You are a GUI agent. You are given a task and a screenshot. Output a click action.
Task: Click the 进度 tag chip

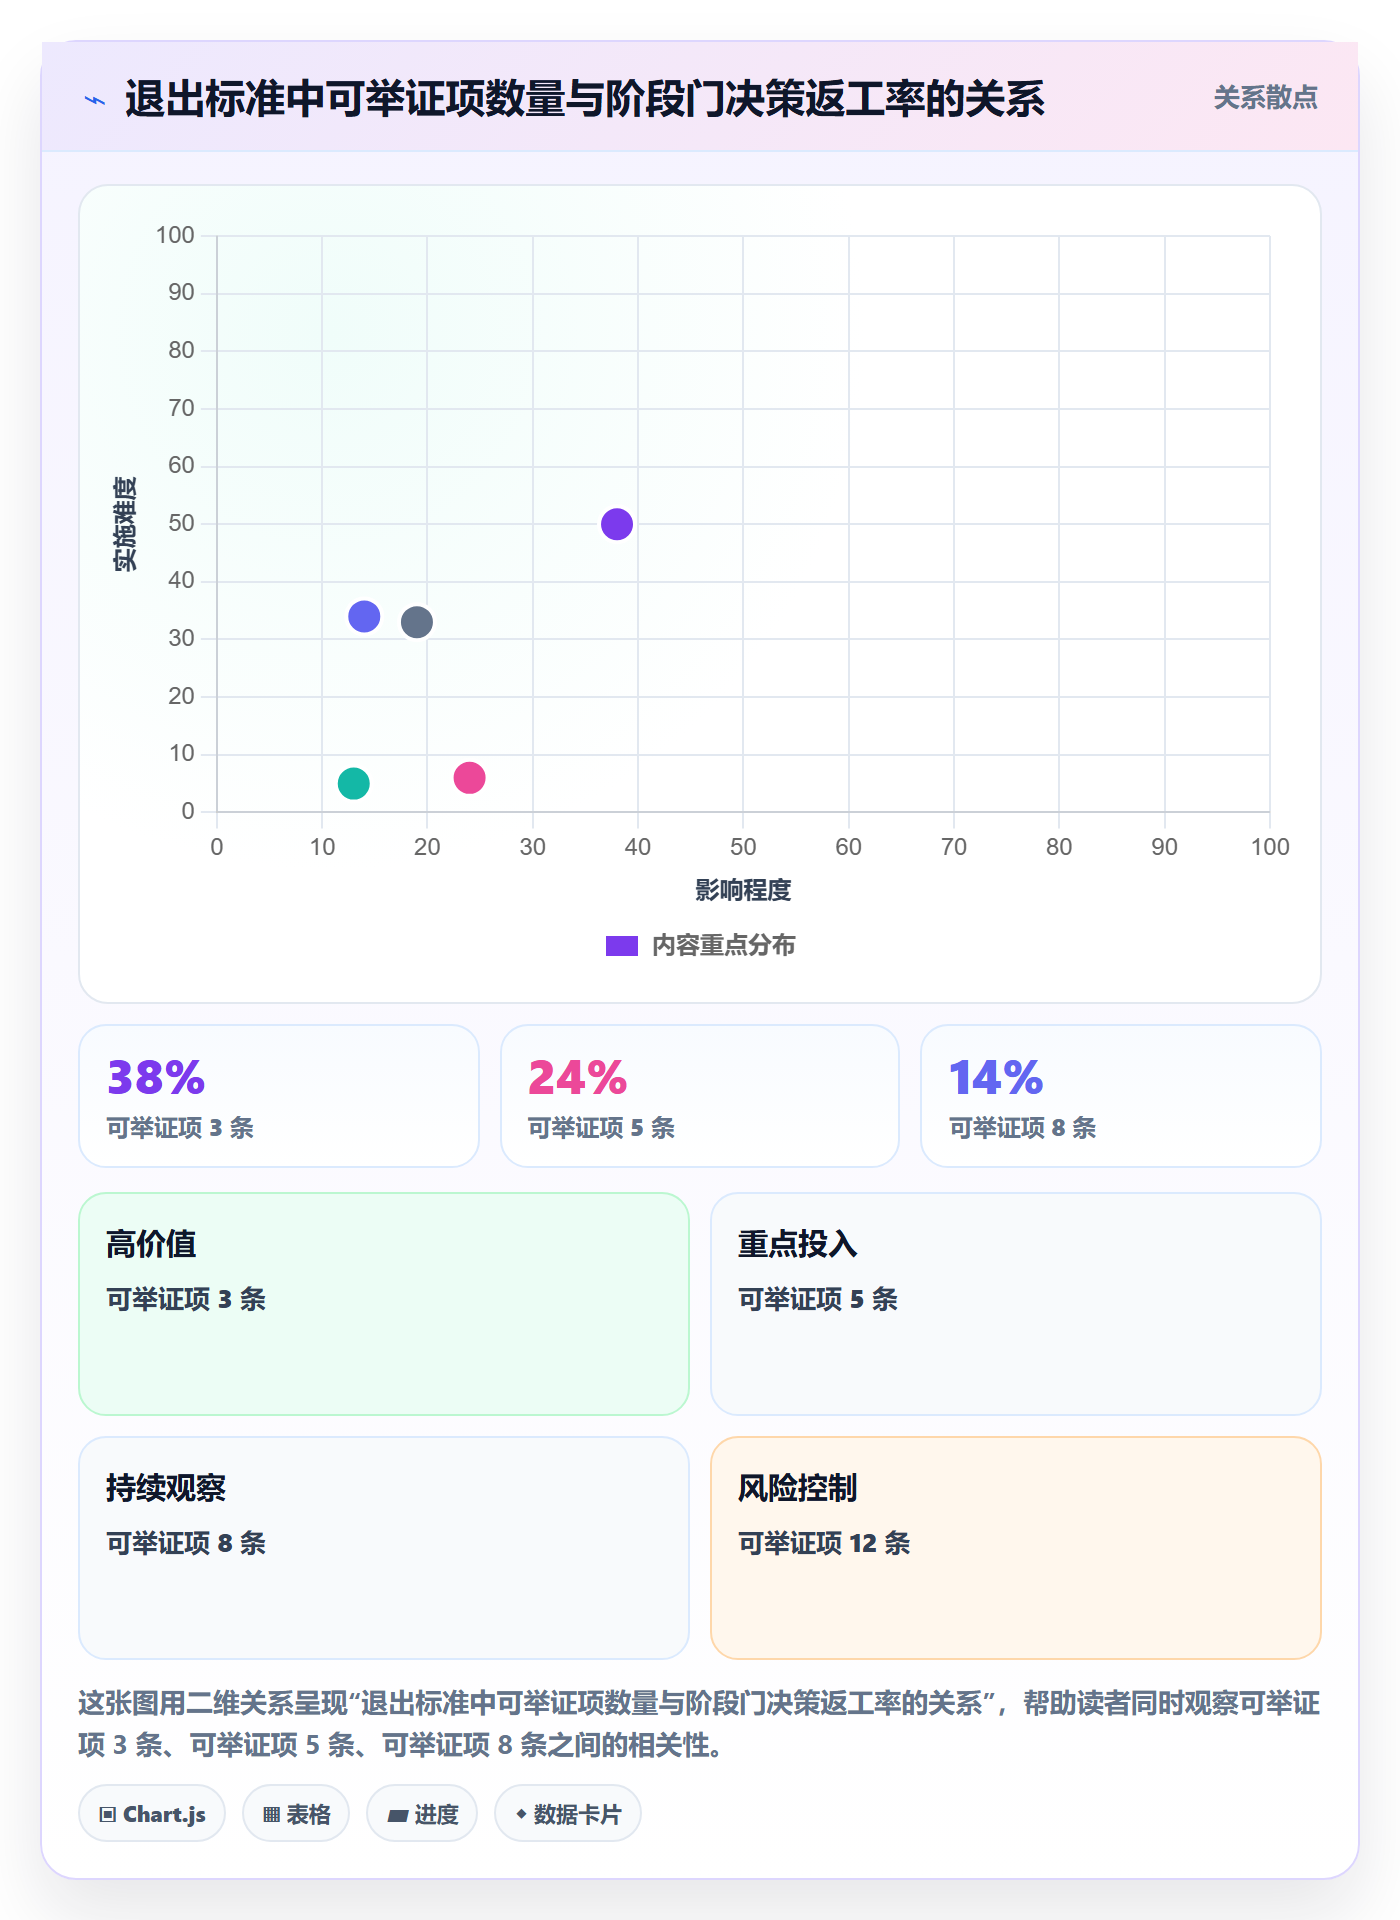pyautogui.click(x=422, y=1813)
